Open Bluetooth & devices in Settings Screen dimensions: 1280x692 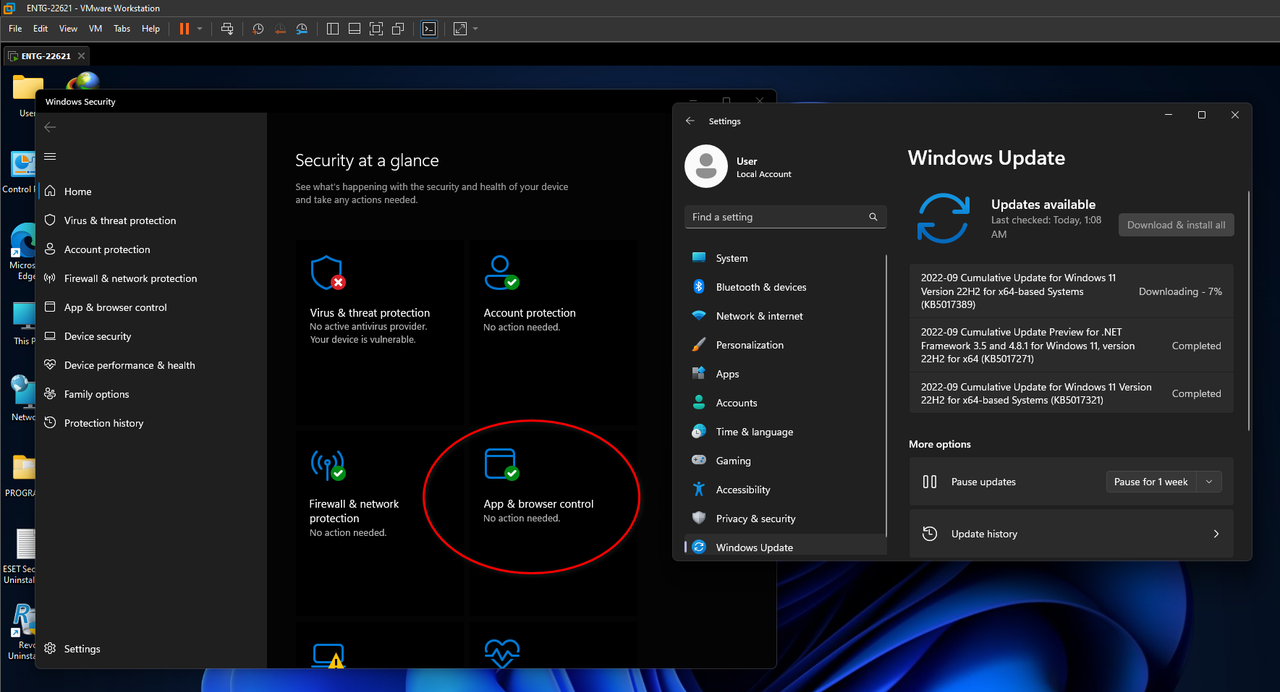(x=785, y=287)
